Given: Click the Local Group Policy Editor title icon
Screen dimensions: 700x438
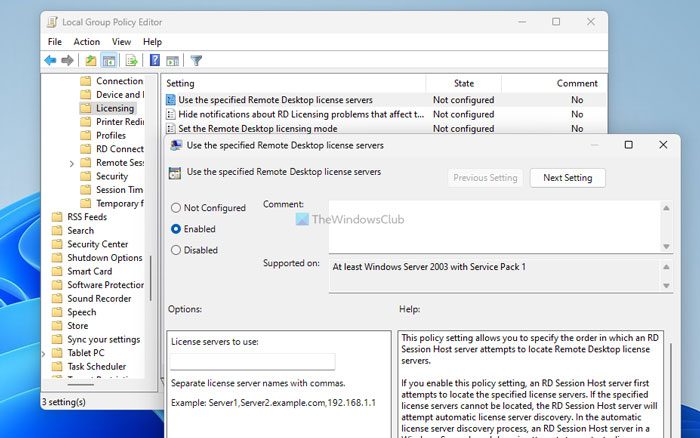Looking at the screenshot, I should coord(52,22).
